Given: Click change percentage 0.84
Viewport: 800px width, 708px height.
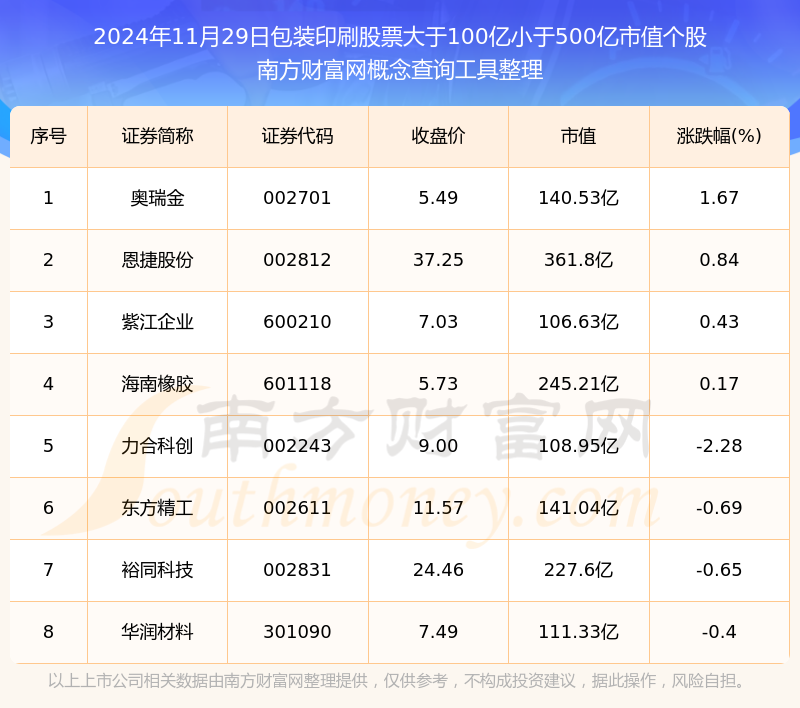Looking at the screenshot, I should tap(719, 260).
